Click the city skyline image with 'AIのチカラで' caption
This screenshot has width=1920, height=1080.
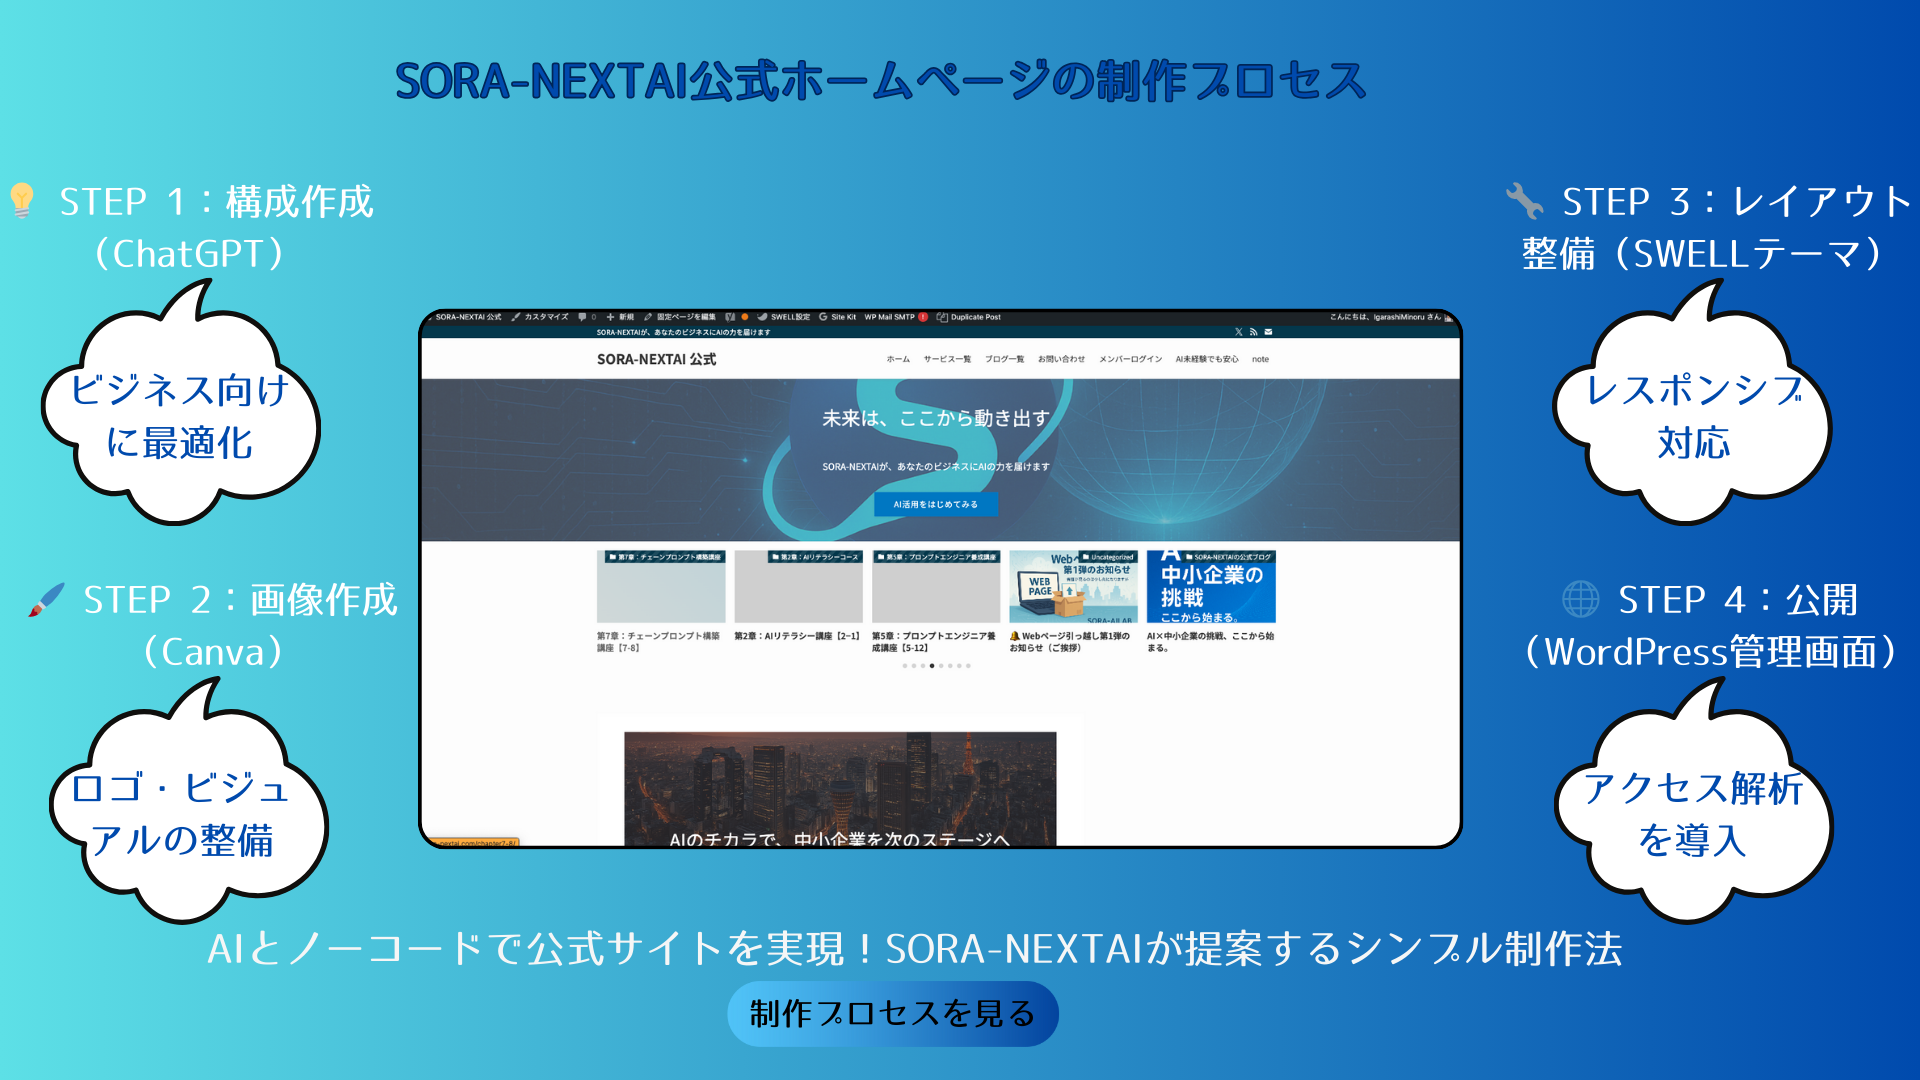click(840, 789)
